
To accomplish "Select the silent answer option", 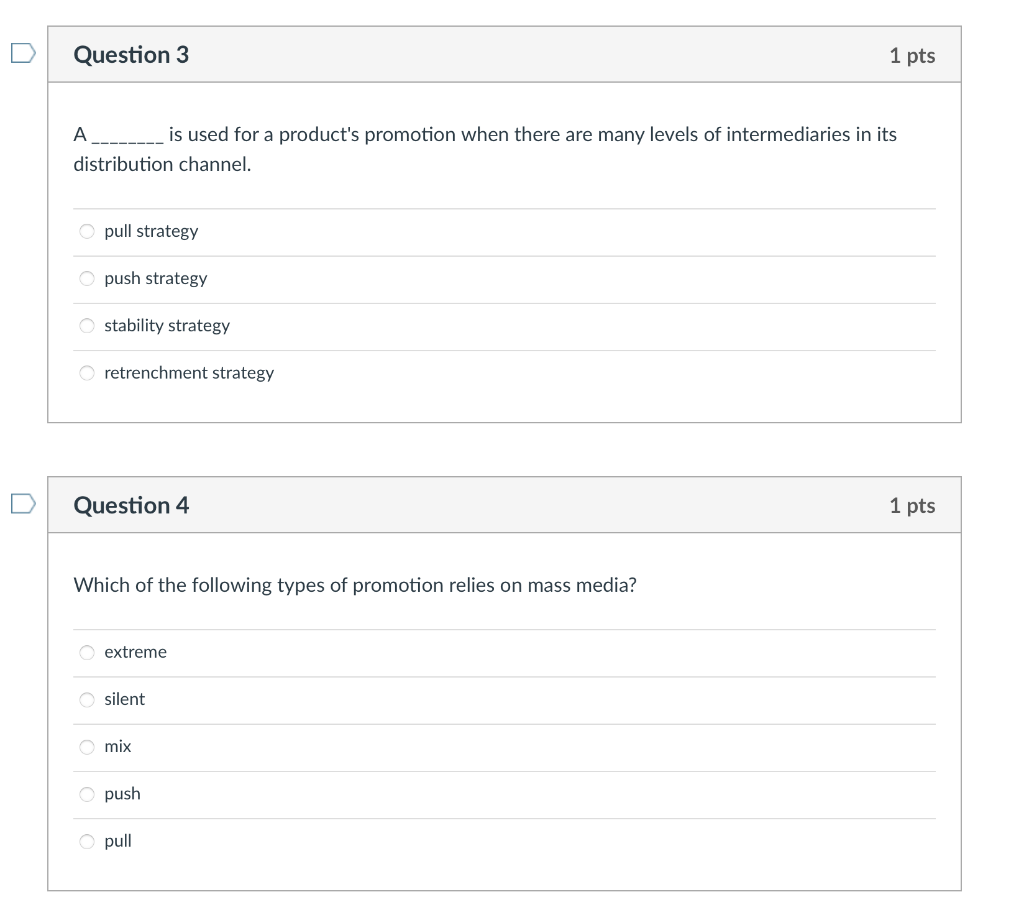I will coord(87,699).
